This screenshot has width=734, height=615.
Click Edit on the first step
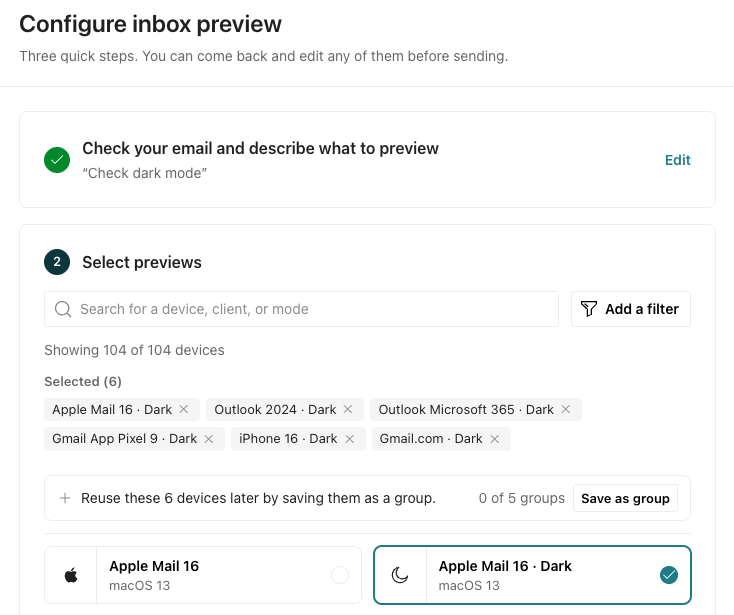click(x=677, y=160)
